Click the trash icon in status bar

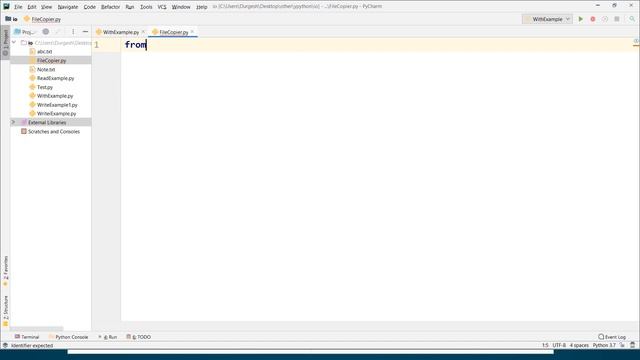click(x=633, y=345)
